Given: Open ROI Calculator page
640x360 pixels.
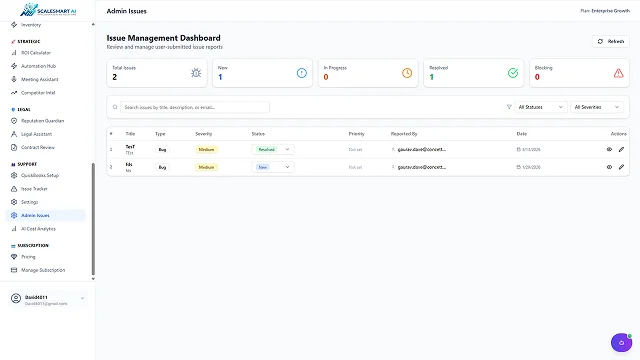Looking at the screenshot, I should [36, 53].
